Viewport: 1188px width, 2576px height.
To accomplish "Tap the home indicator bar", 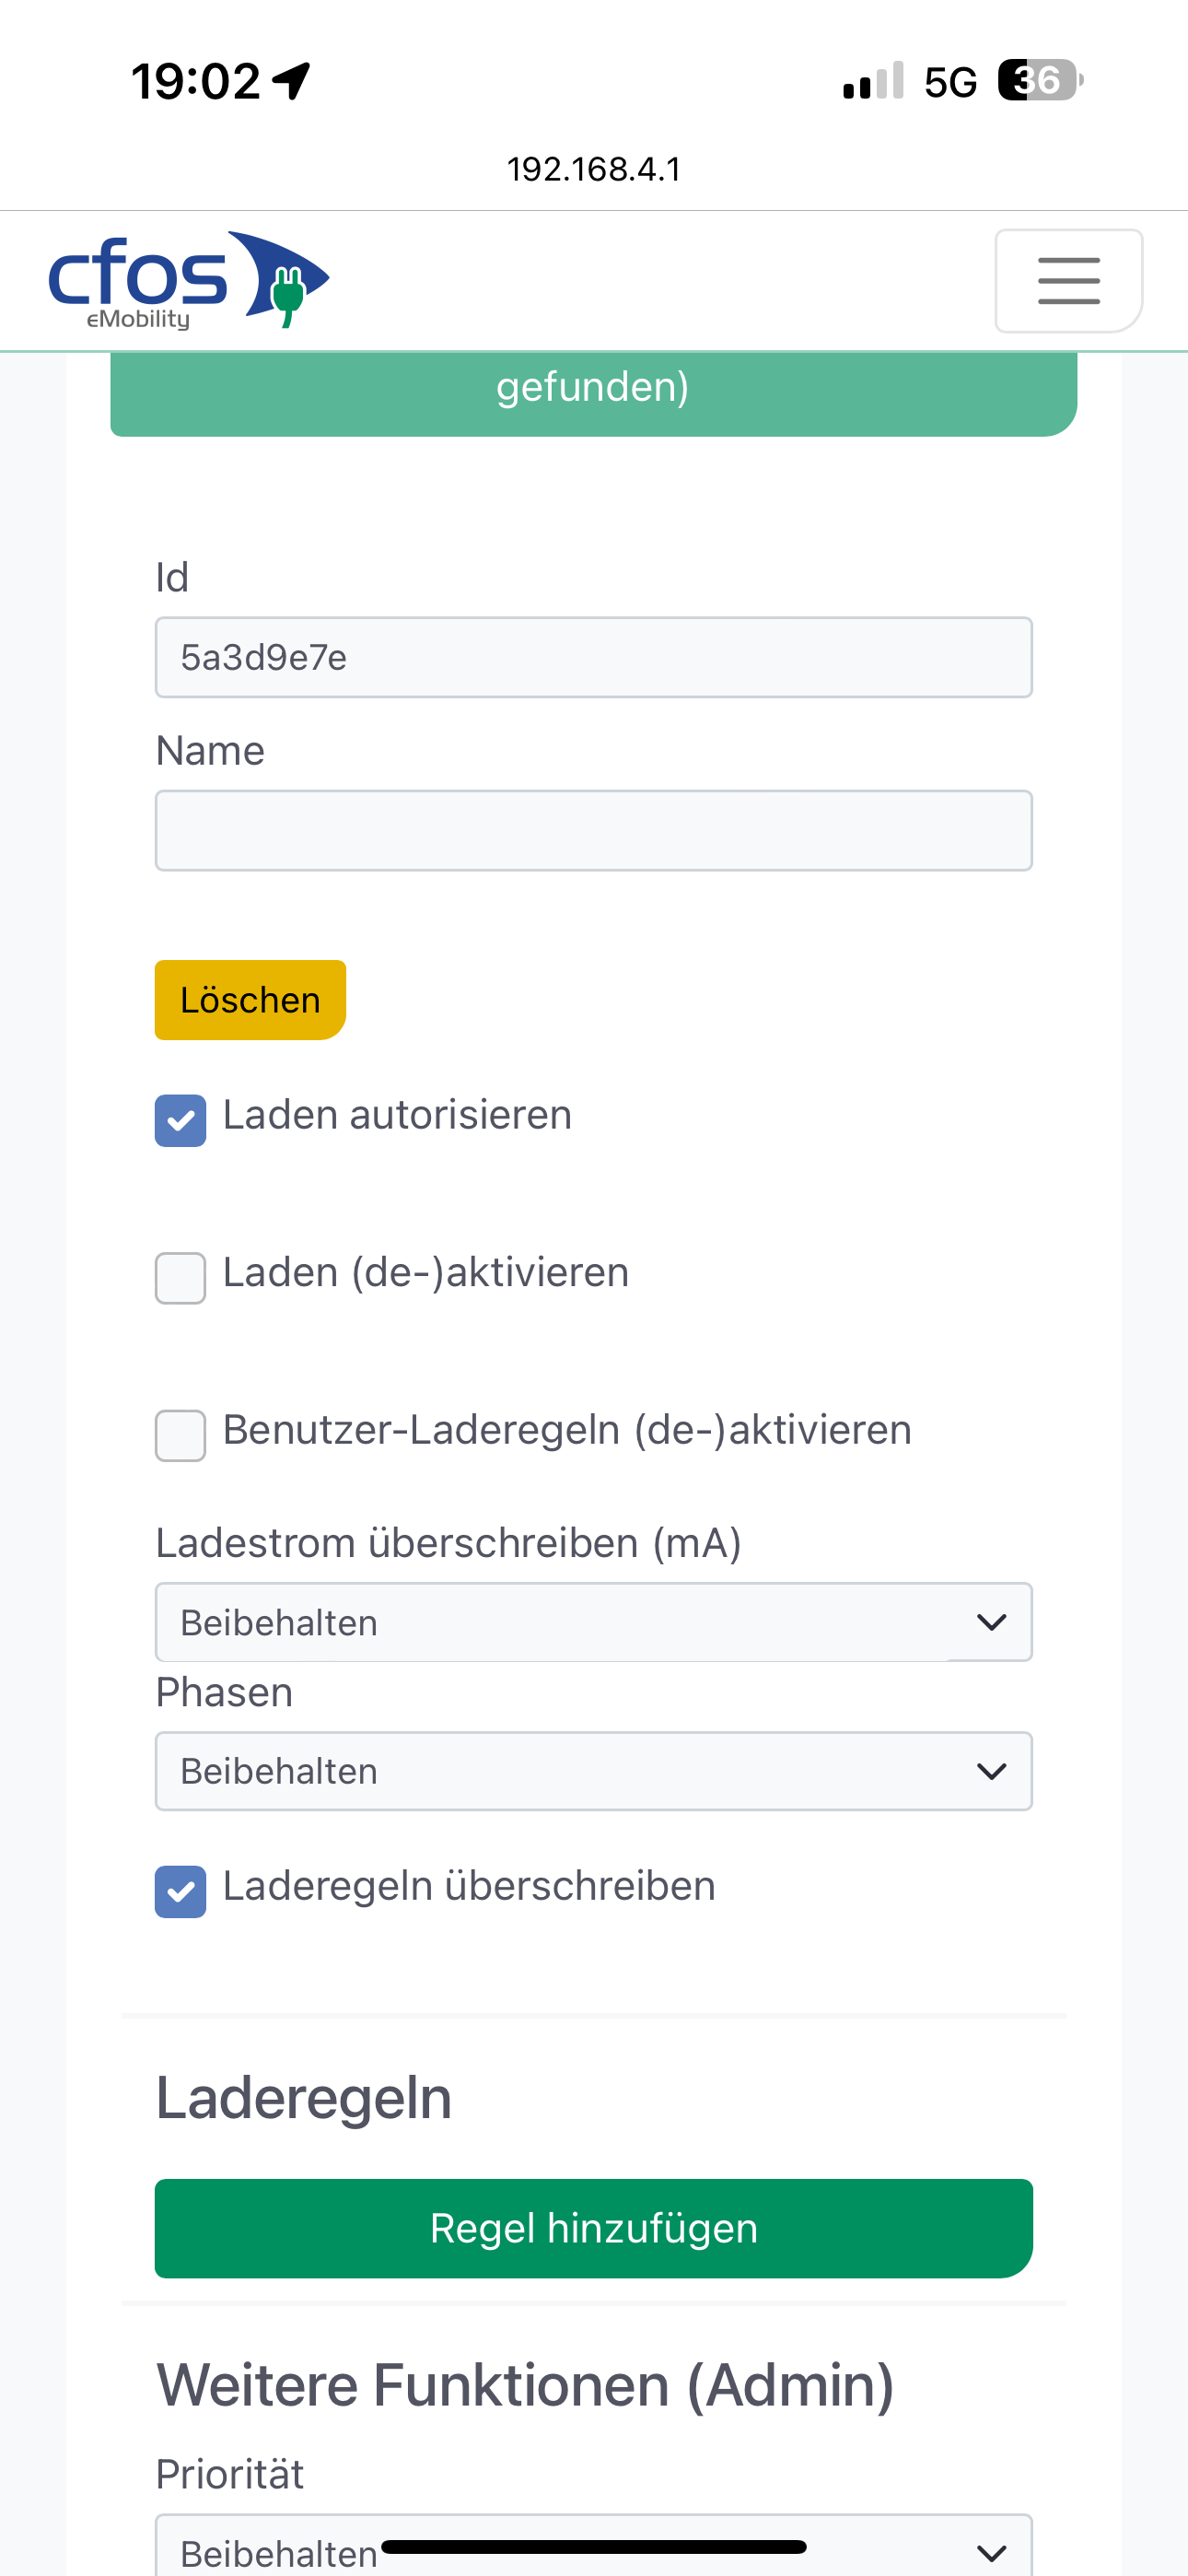I will click(x=594, y=2546).
